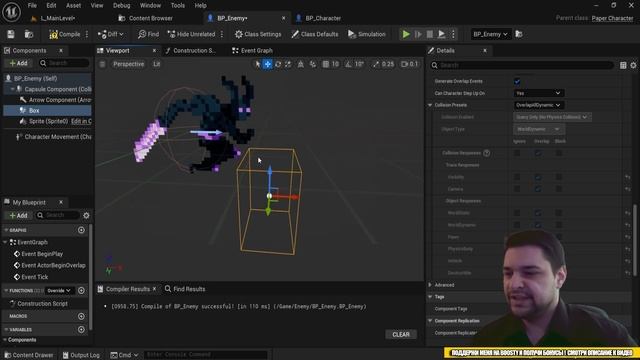The image size is (640, 360).
Task: Activate the Select objects tool in viewport
Action: coord(257,64)
